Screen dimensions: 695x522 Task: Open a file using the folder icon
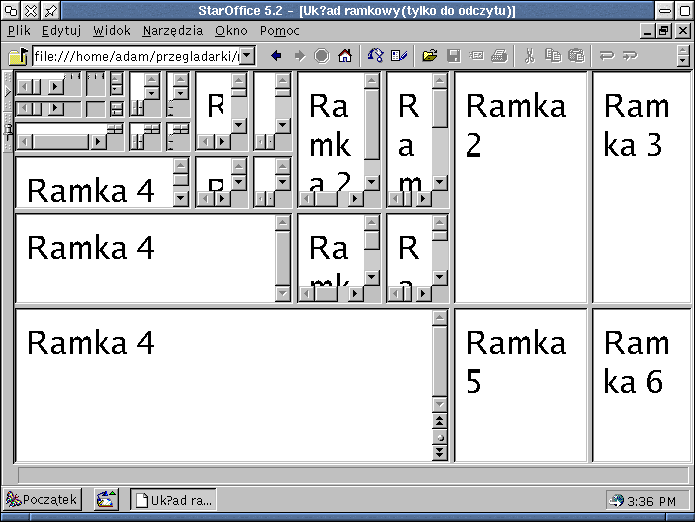click(430, 56)
